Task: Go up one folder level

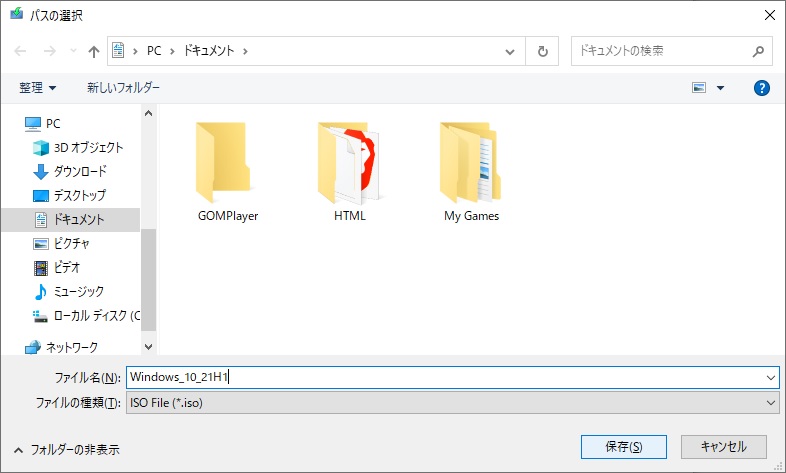Action: pyautogui.click(x=94, y=51)
